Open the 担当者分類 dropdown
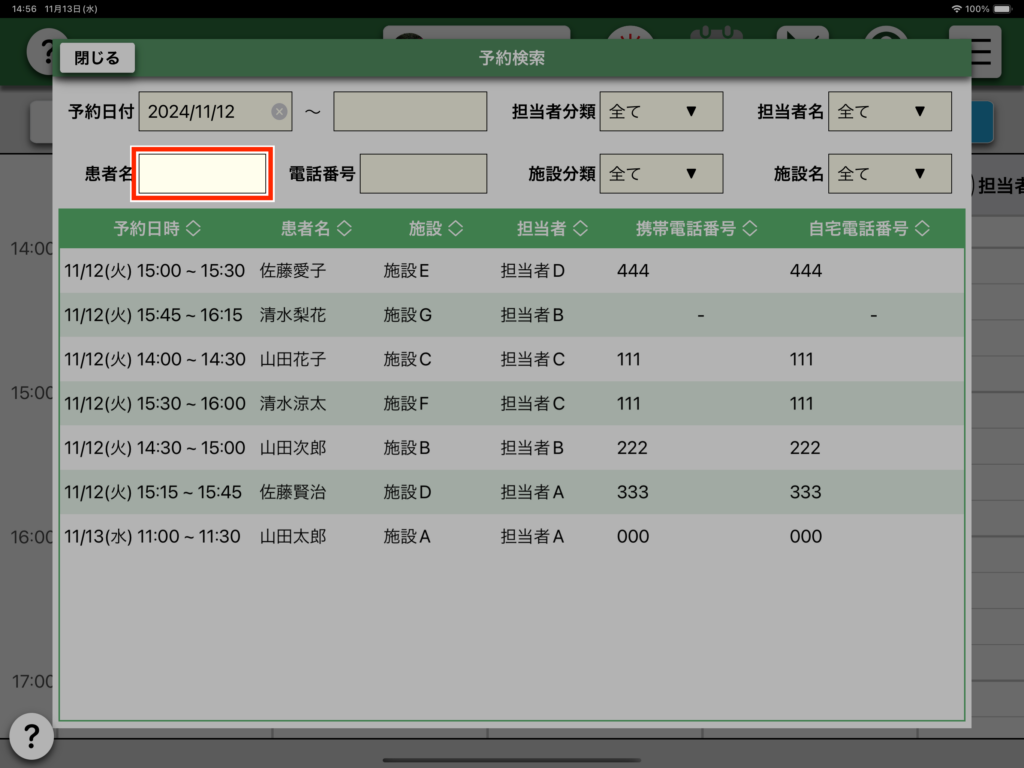Screen dimensions: 1024x768 point(661,112)
